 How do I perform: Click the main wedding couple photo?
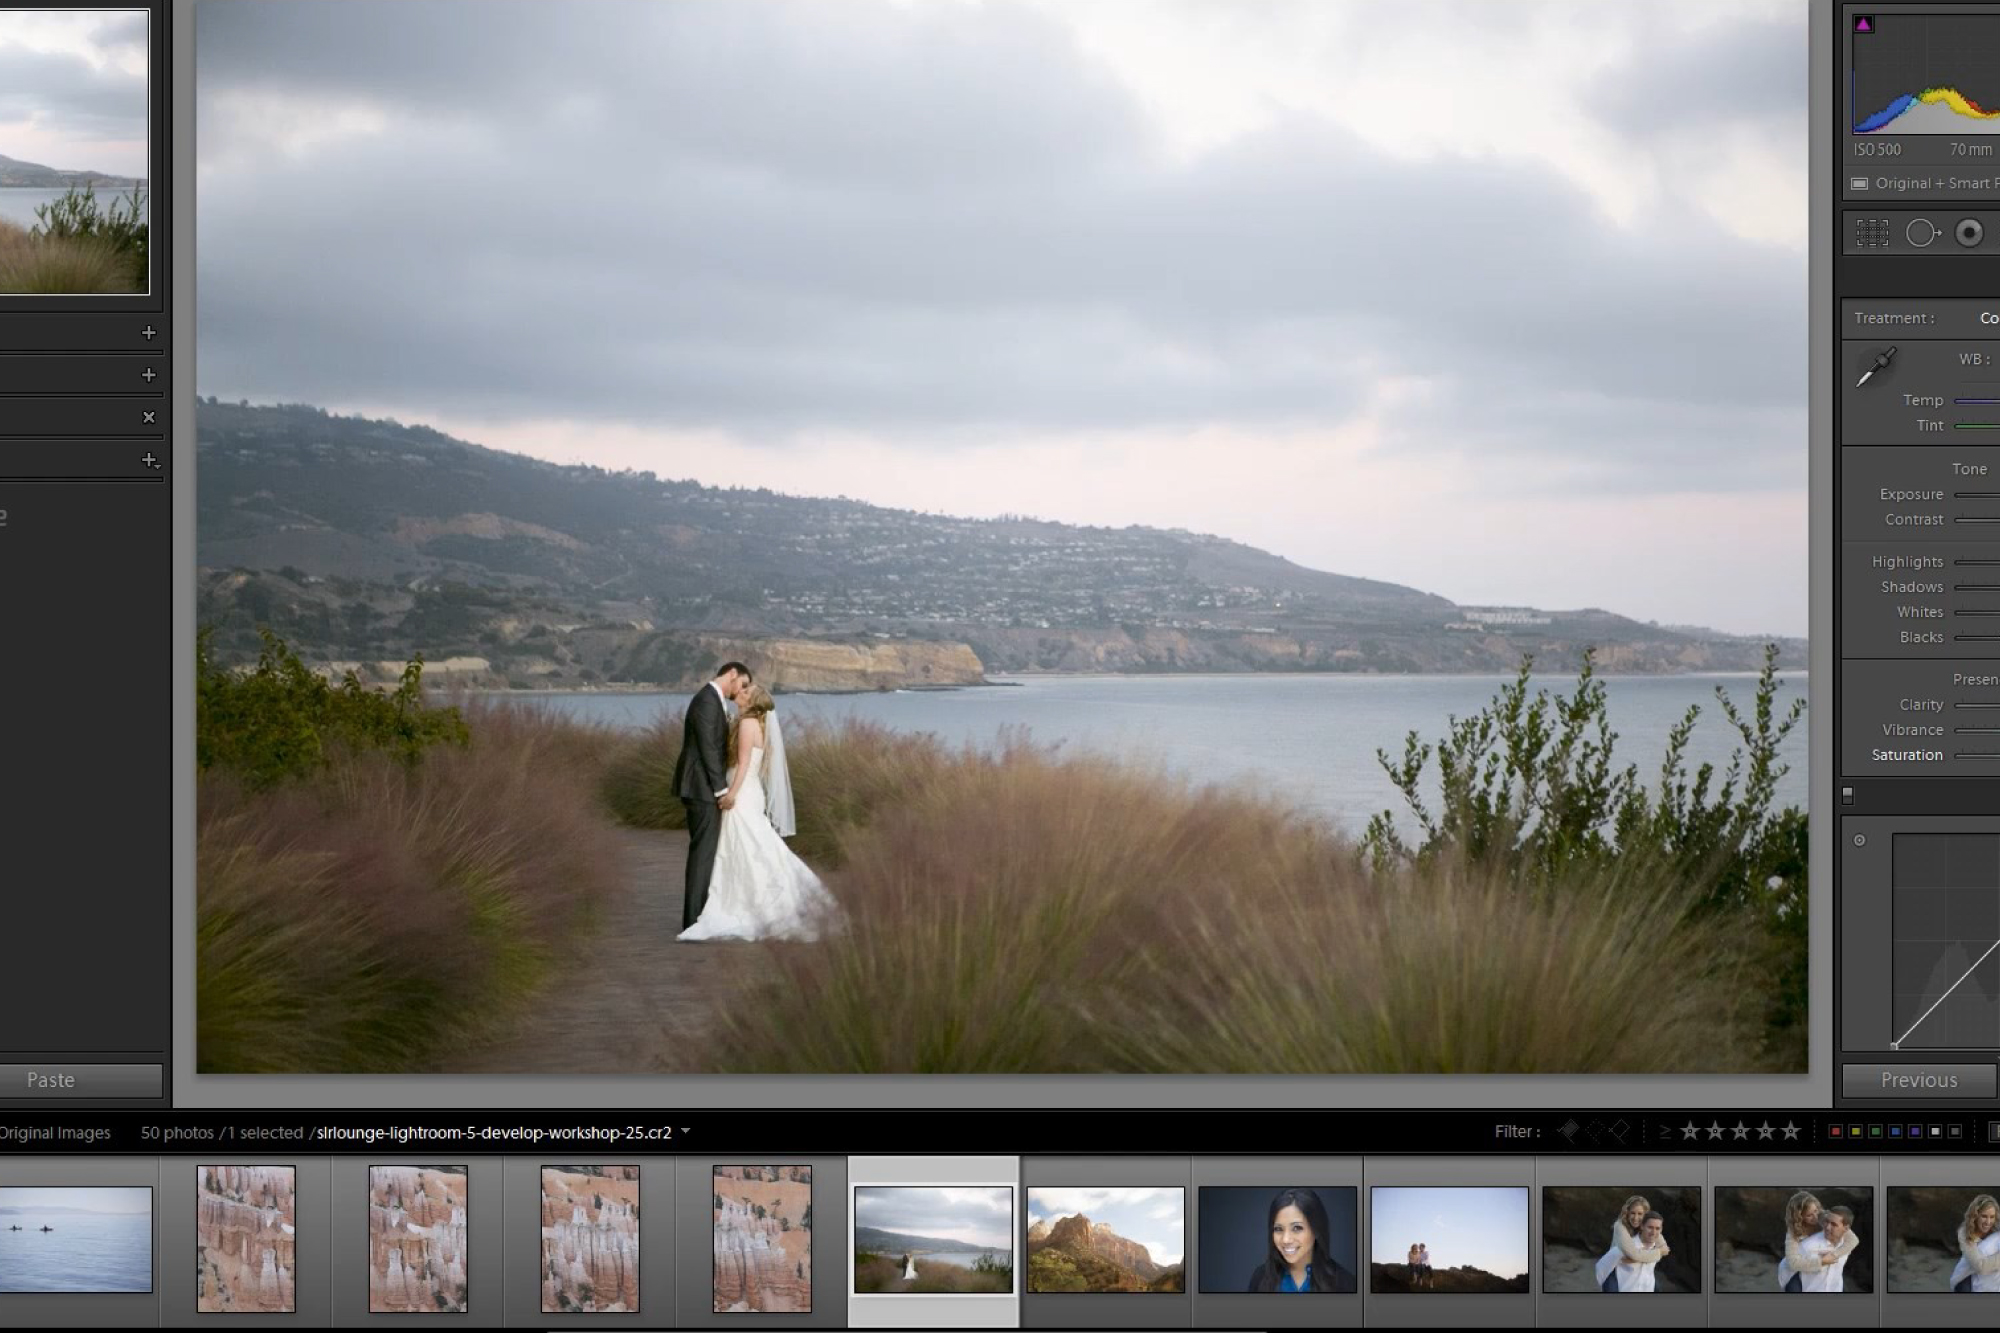1002,536
